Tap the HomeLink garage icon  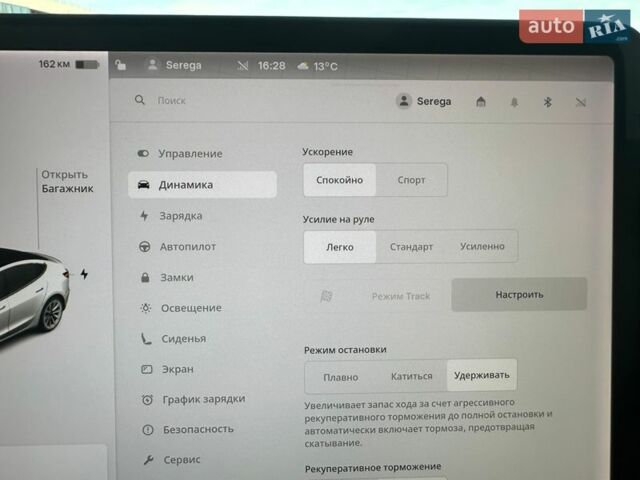point(481,101)
